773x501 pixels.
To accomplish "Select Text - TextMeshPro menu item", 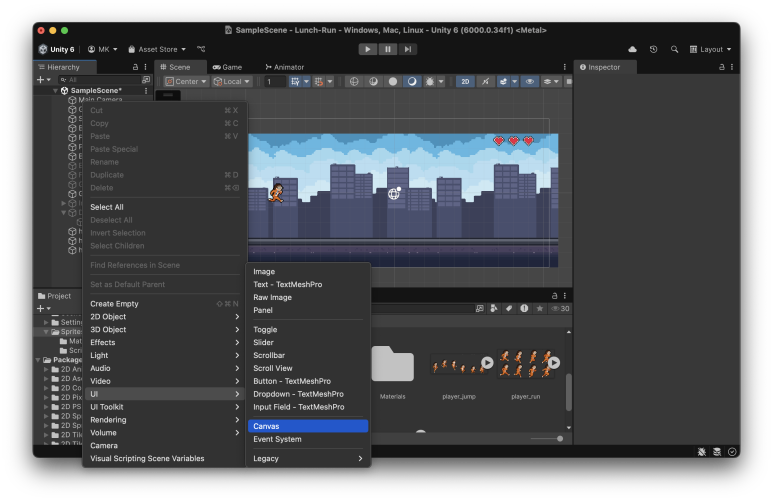I will click(x=308, y=285).
